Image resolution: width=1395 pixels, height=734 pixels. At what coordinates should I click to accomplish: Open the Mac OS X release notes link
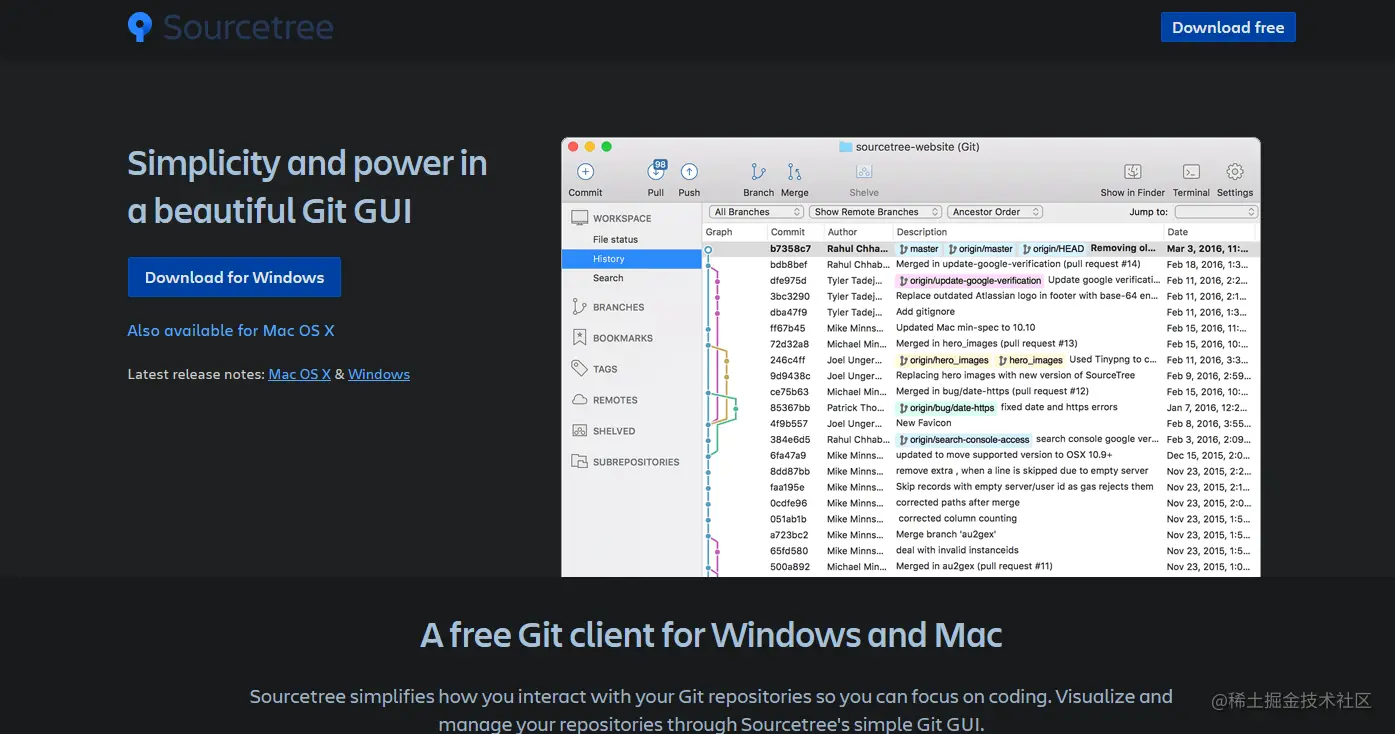pyautogui.click(x=300, y=374)
